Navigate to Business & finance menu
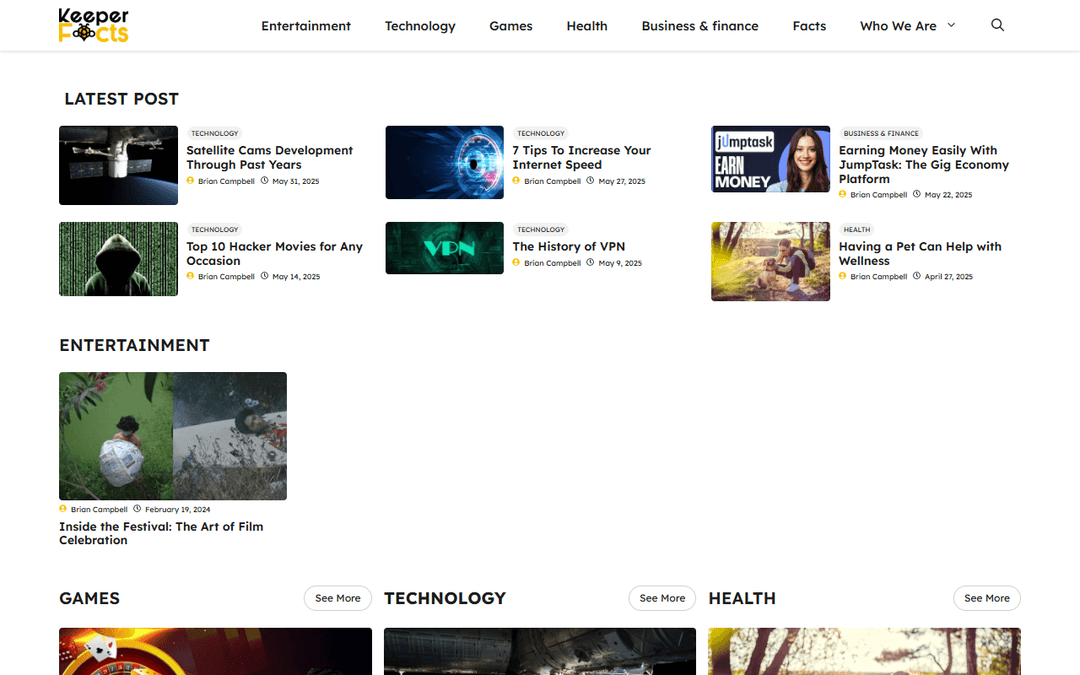The image size is (1080, 675). tap(700, 26)
